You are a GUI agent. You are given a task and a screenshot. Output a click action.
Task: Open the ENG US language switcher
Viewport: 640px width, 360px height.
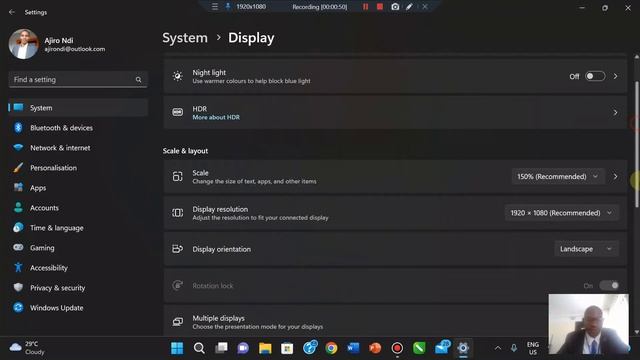tap(533, 348)
